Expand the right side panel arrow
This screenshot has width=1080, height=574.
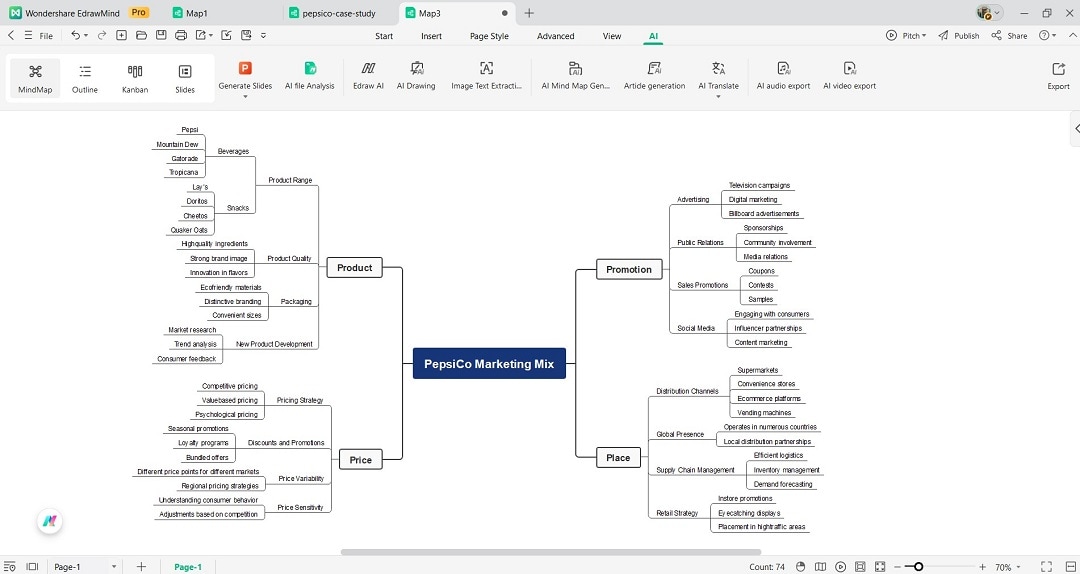pyautogui.click(x=1076, y=128)
